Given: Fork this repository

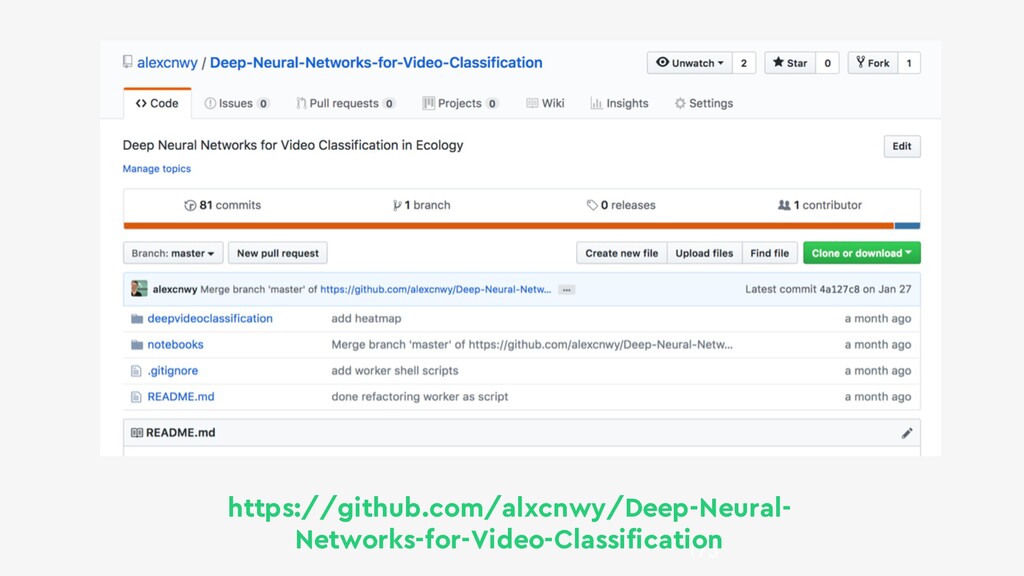Looking at the screenshot, I should tap(873, 63).
